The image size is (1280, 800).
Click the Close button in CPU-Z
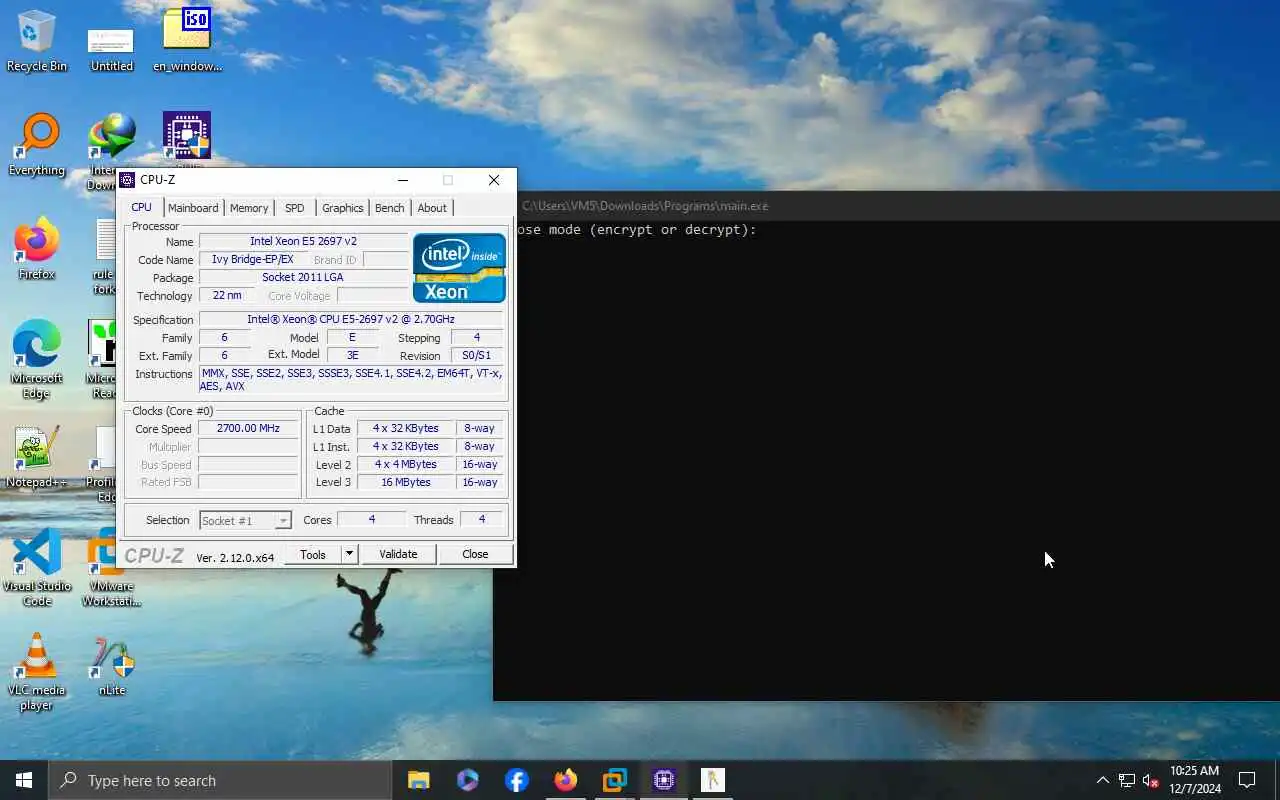coord(475,554)
